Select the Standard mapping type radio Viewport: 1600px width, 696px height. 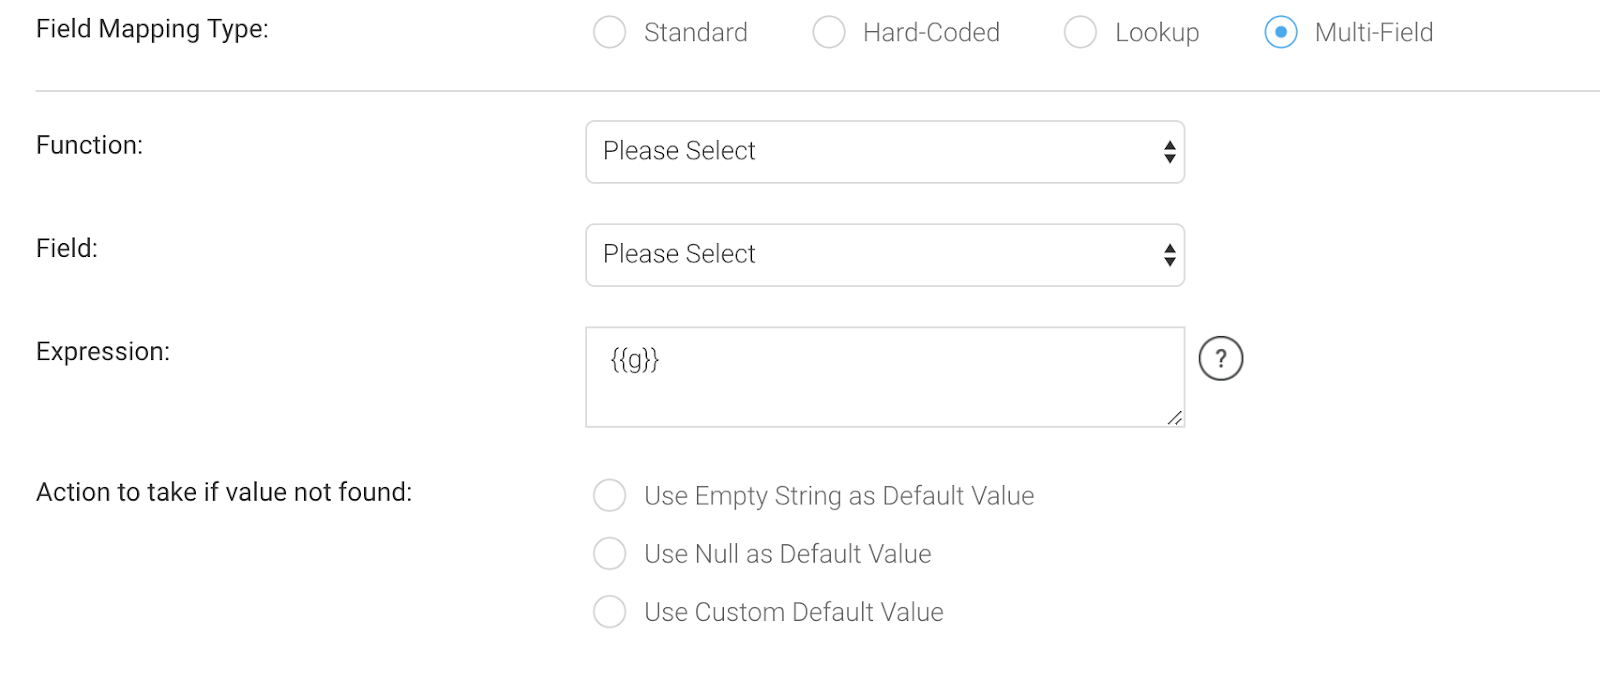point(609,32)
